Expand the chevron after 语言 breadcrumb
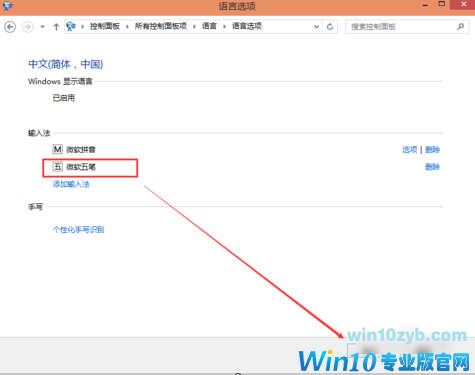Screen dimensions: 475x375 (224, 27)
